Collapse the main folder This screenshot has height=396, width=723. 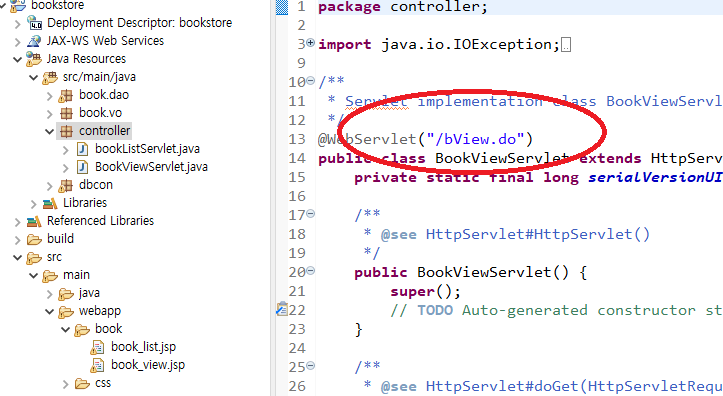34,275
